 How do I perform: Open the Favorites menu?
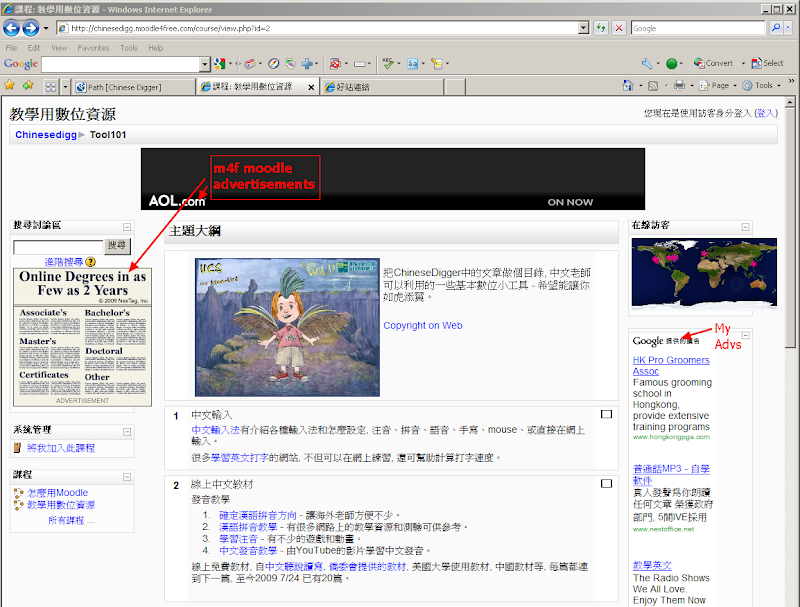click(x=93, y=48)
